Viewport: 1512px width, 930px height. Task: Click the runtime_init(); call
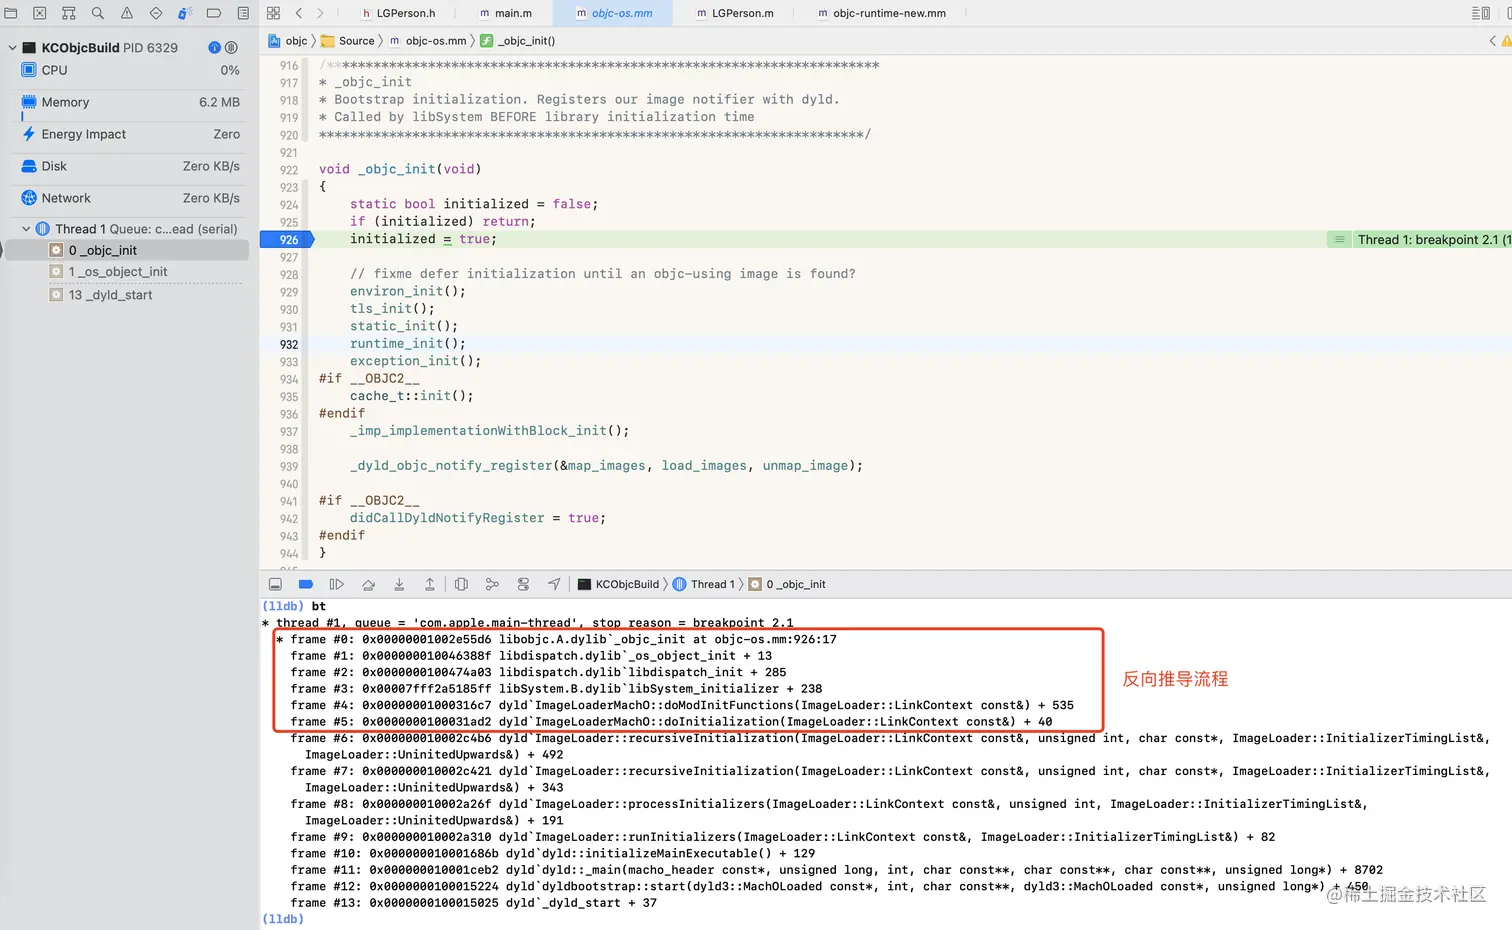[x=408, y=344]
